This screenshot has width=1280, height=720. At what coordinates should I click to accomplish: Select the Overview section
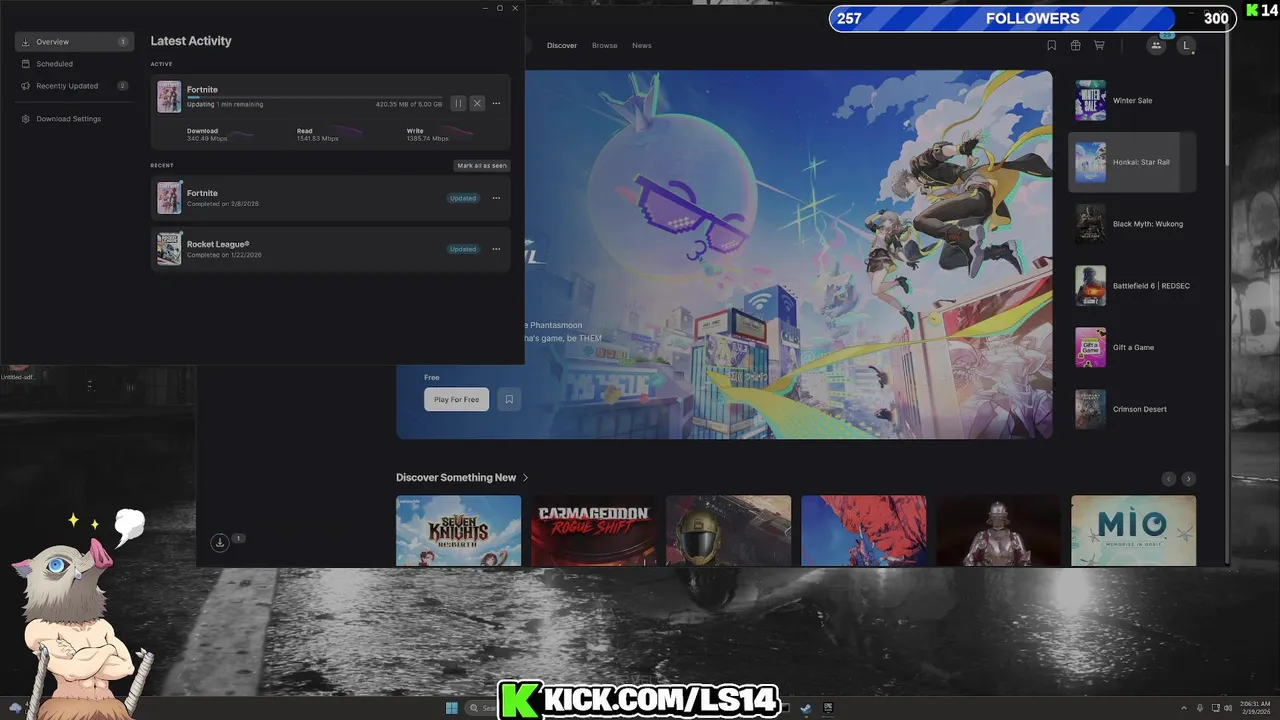pos(74,42)
